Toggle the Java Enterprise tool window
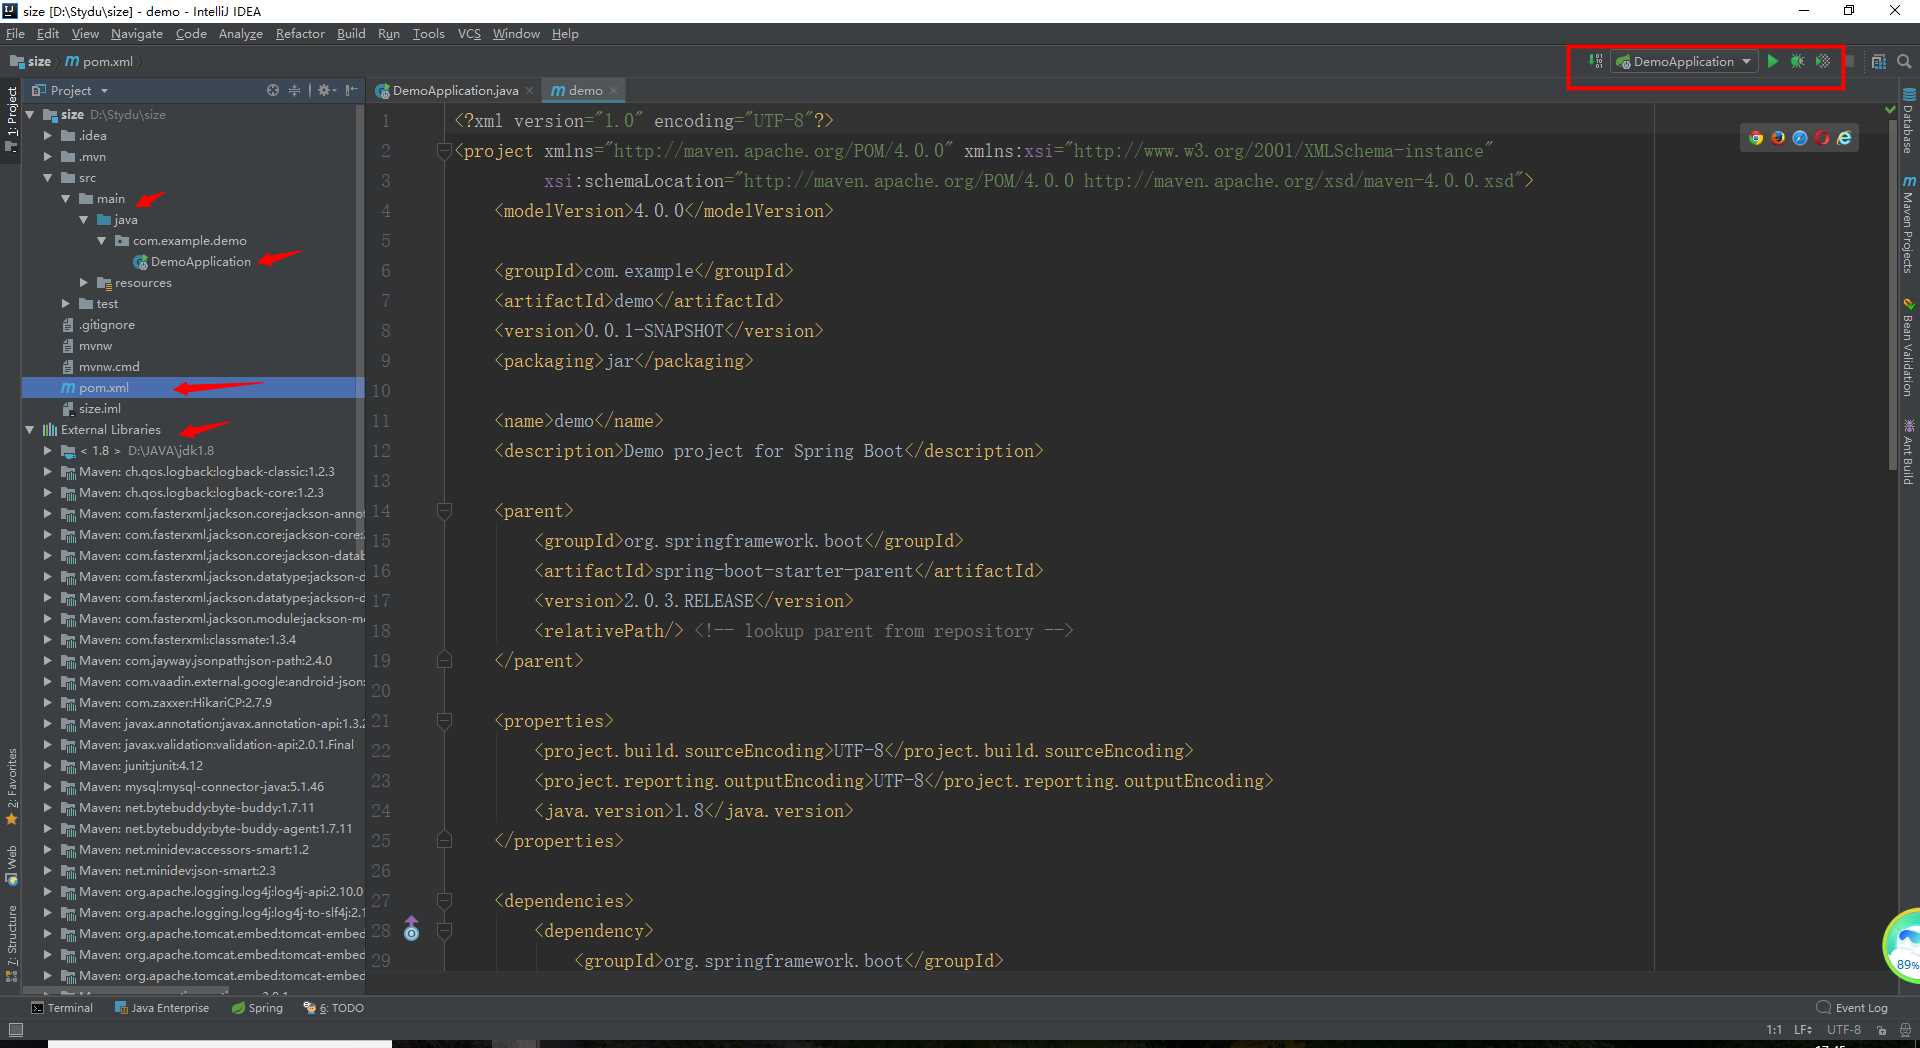This screenshot has height=1048, width=1920. click(x=162, y=1008)
